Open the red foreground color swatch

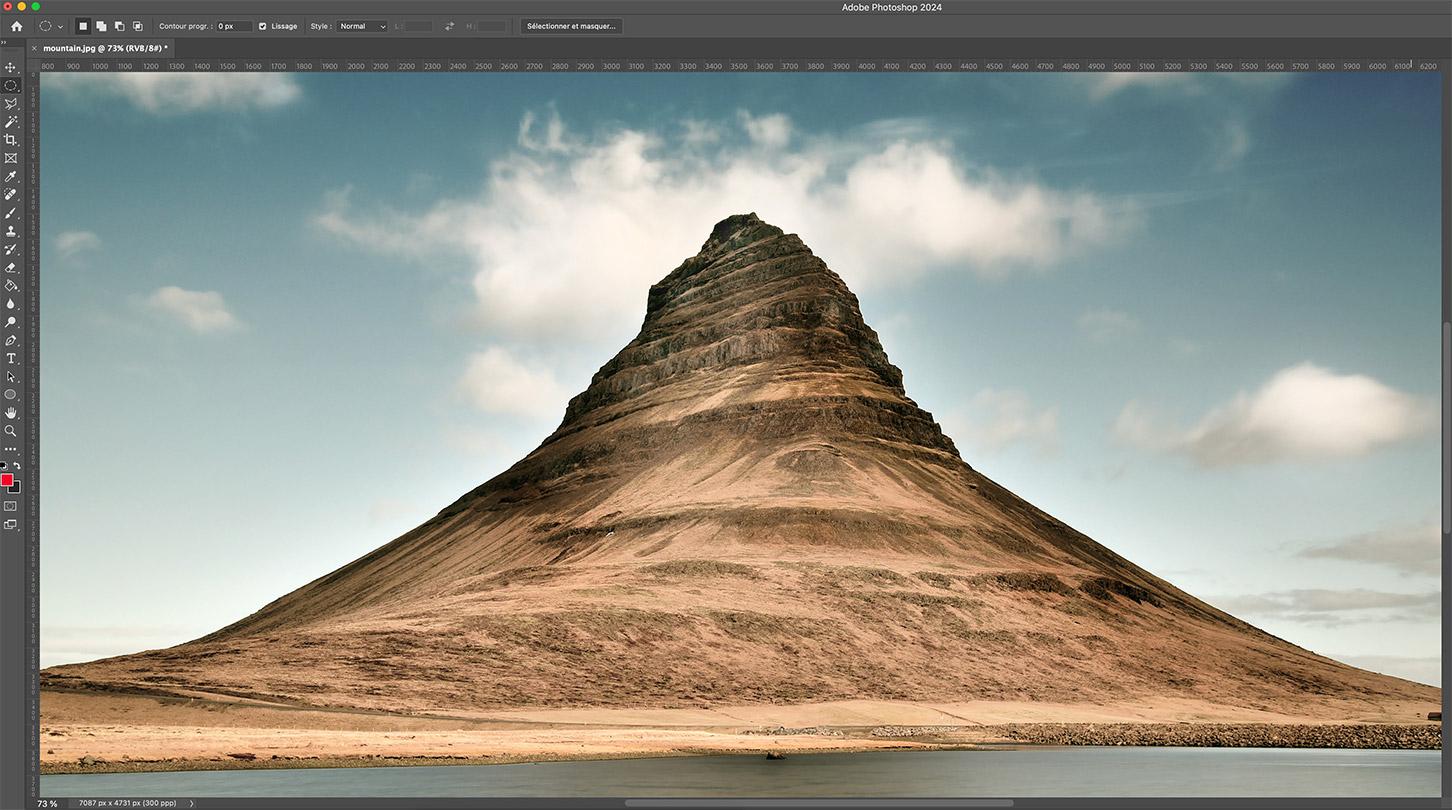(7, 480)
